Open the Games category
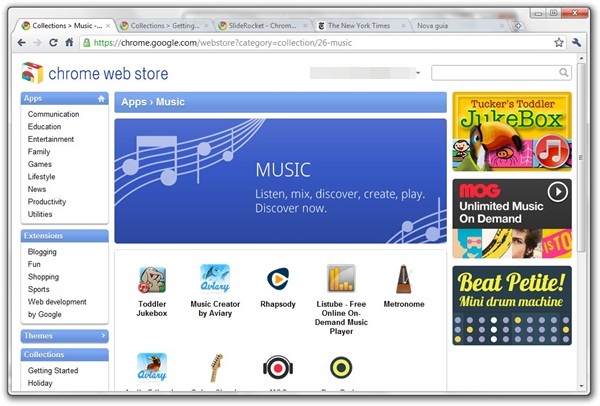Screen dimensions: 600x406 tap(39, 164)
